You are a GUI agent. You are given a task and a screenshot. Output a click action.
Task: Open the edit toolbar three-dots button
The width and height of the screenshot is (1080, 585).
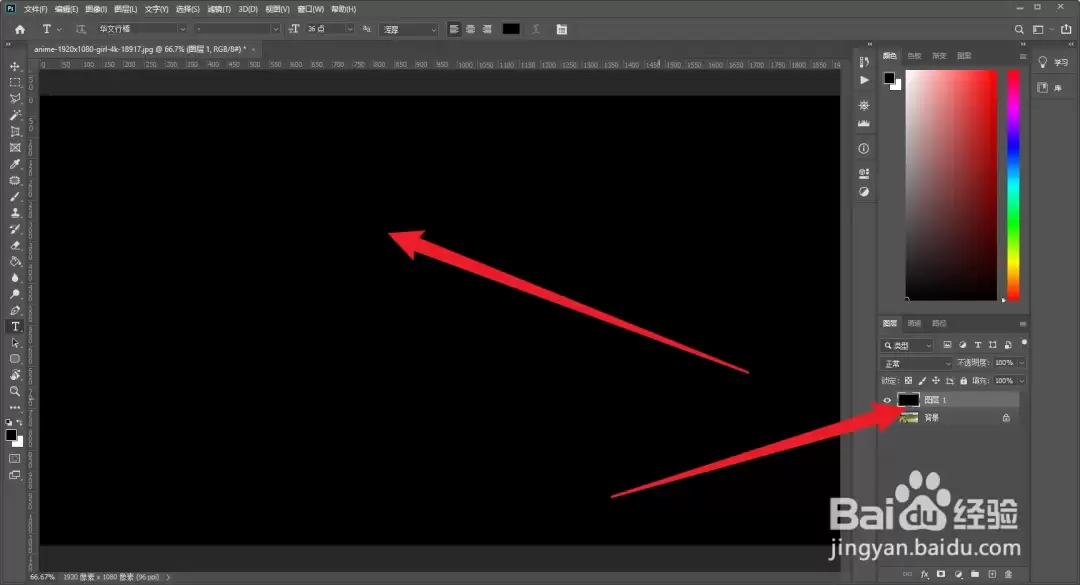pyautogui.click(x=14, y=408)
